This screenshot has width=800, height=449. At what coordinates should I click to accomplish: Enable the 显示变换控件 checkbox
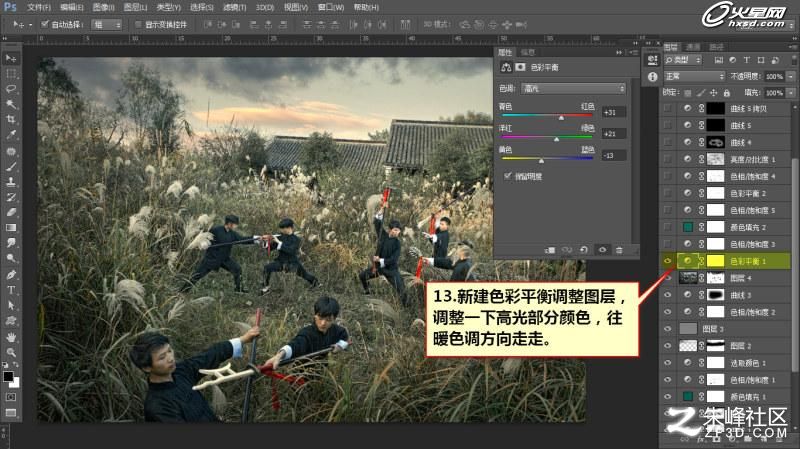point(138,24)
